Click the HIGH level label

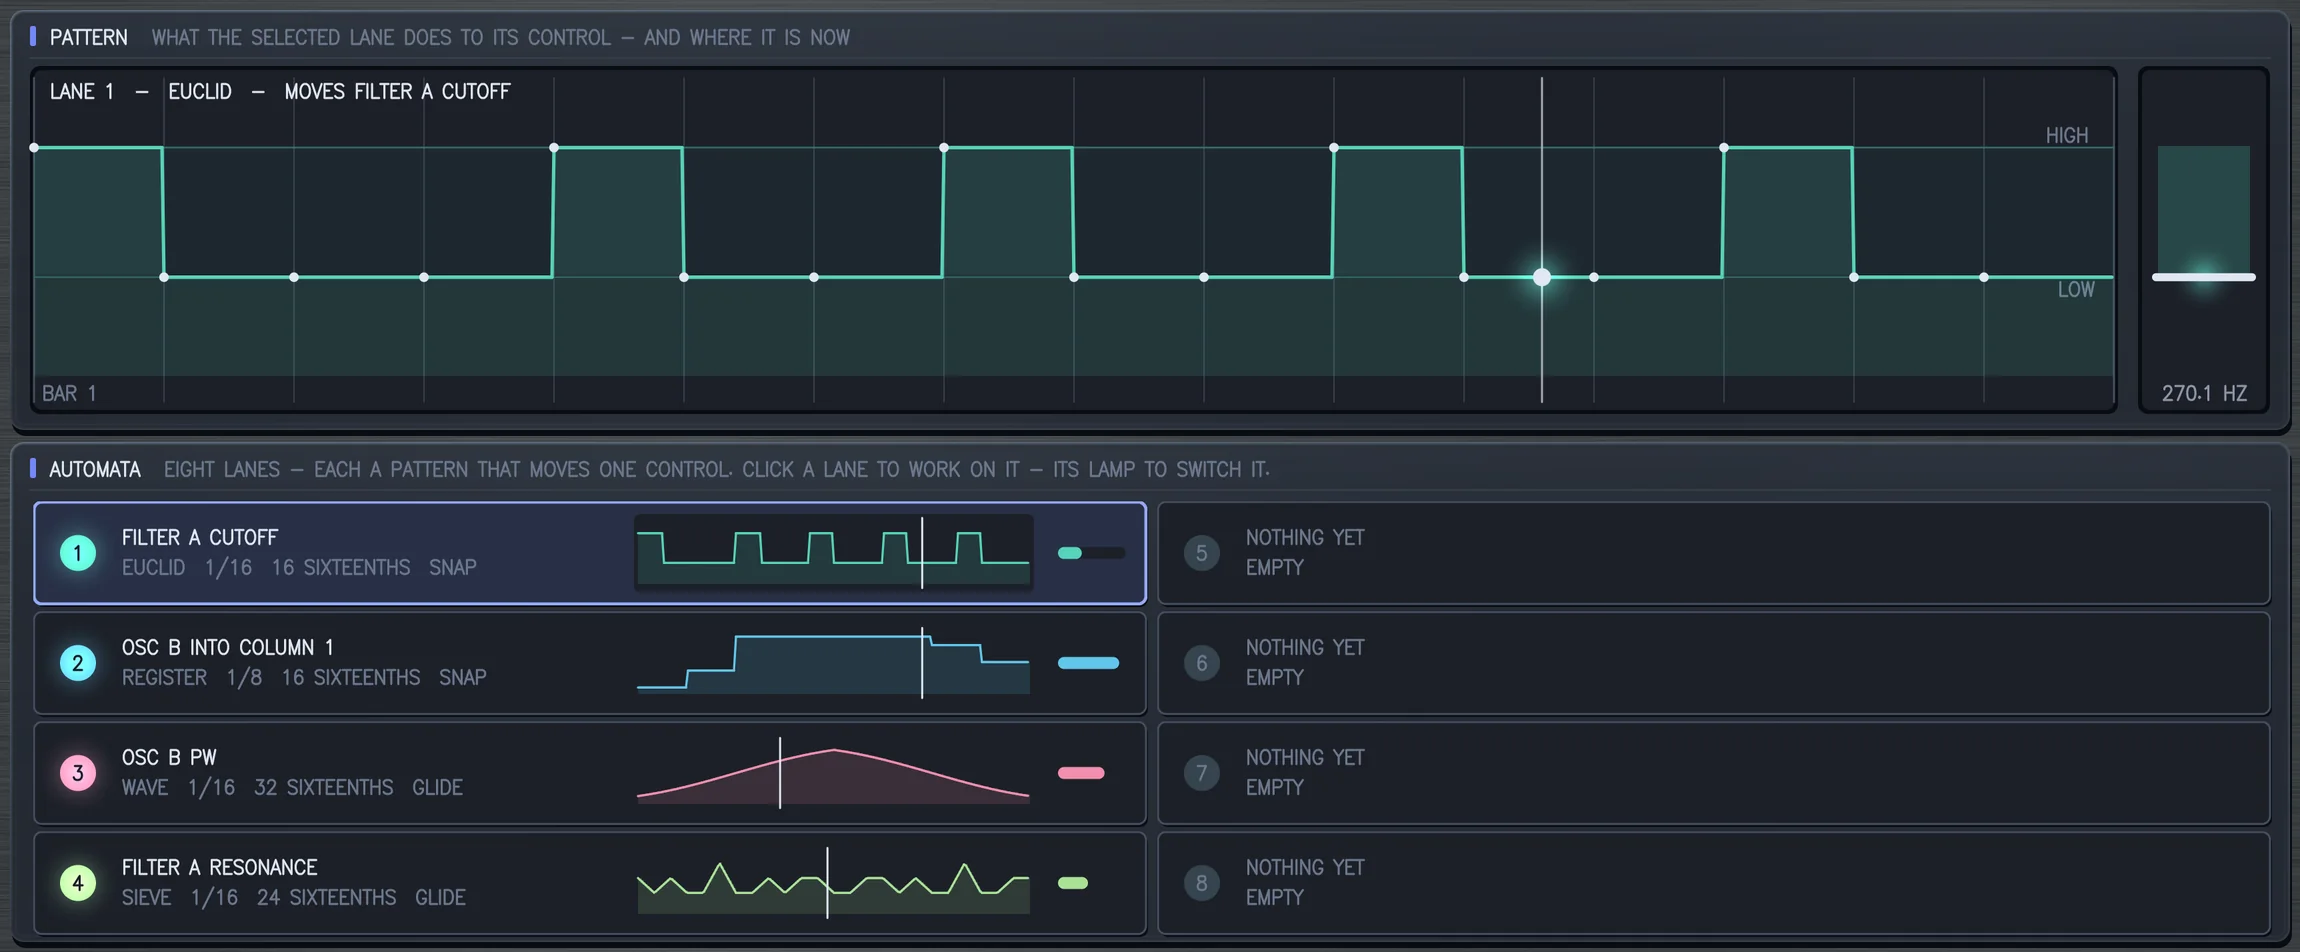click(2067, 135)
